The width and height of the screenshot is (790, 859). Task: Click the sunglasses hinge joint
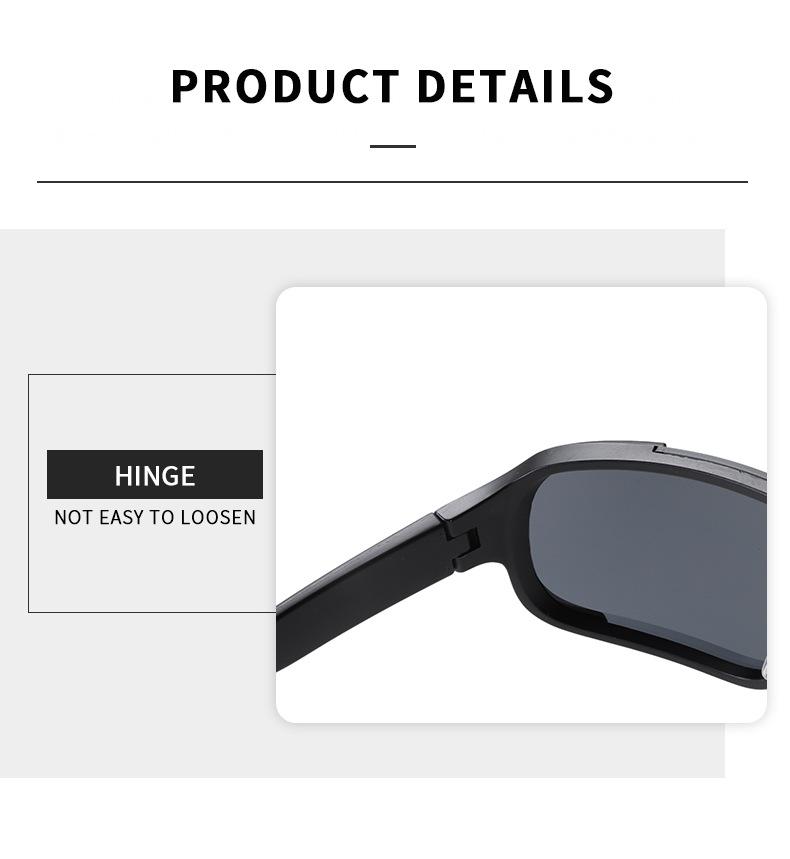tap(462, 542)
